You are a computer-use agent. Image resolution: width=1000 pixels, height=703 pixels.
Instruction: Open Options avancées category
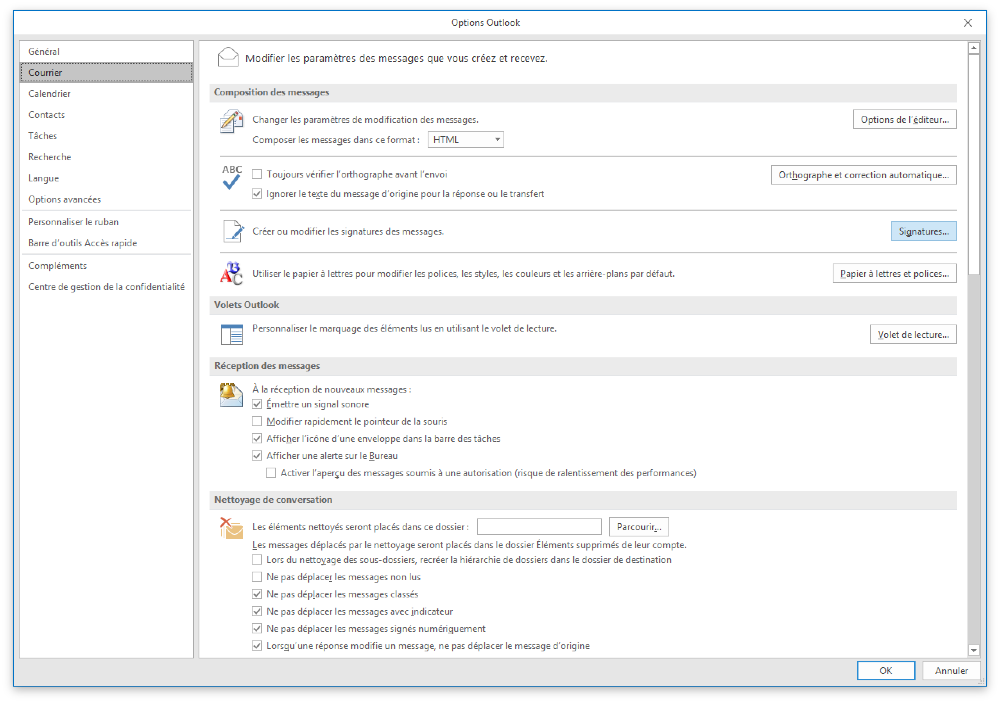[107, 200]
